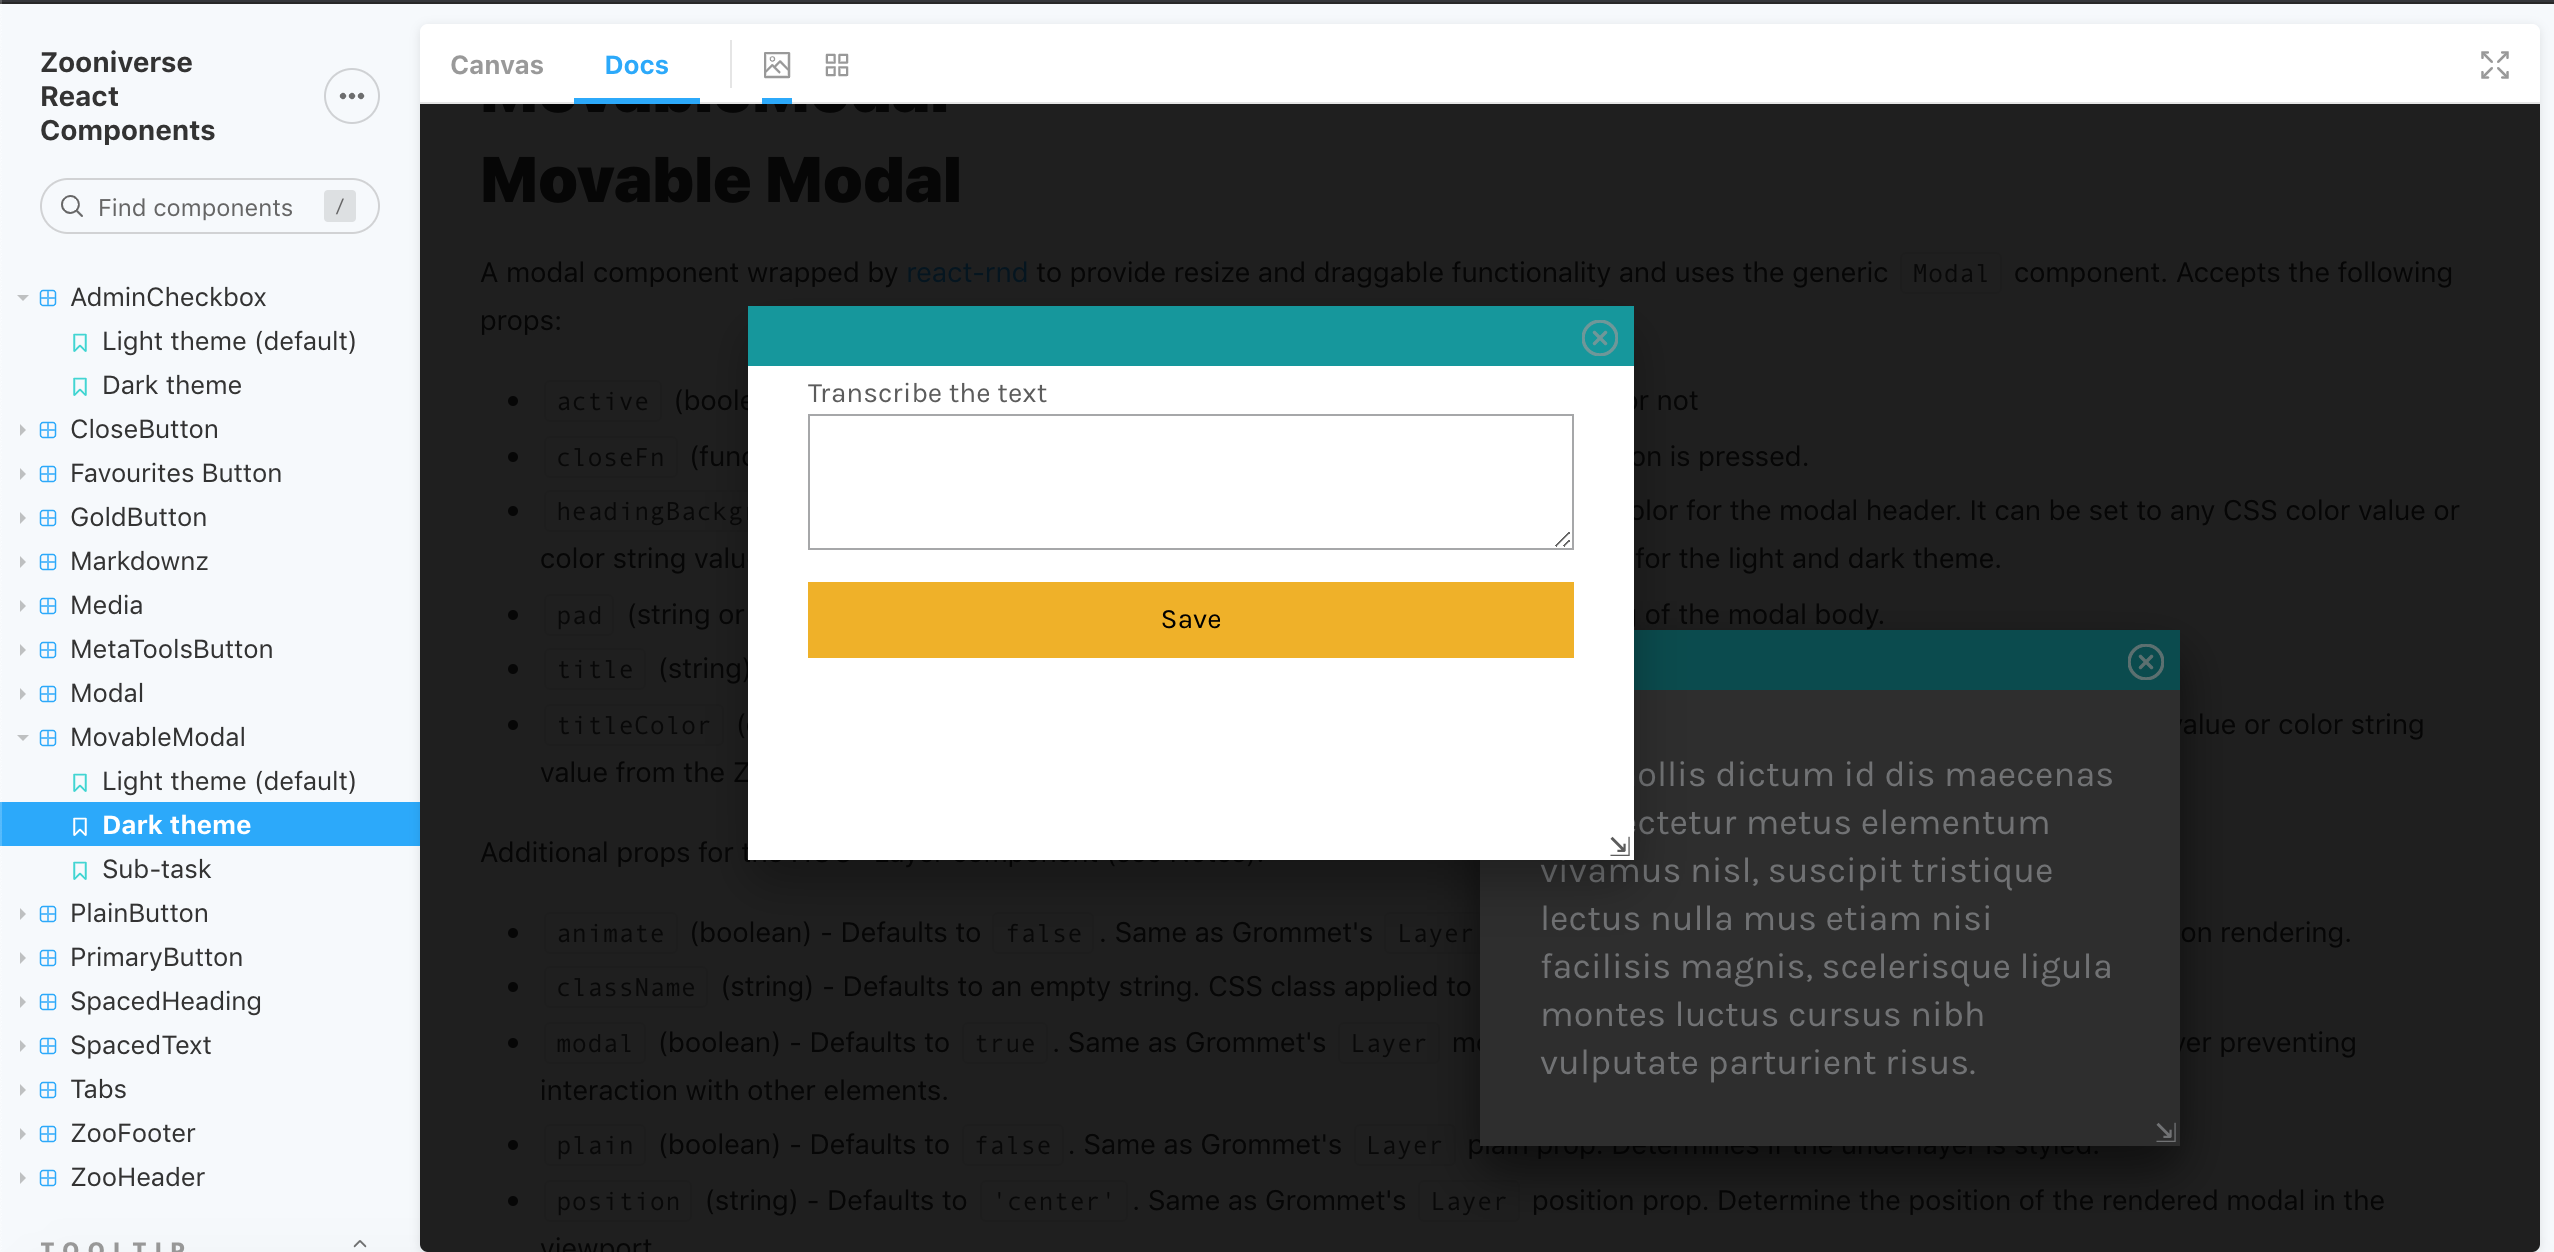
Task: Select the image snapshot icon in the toolbar
Action: 777,64
